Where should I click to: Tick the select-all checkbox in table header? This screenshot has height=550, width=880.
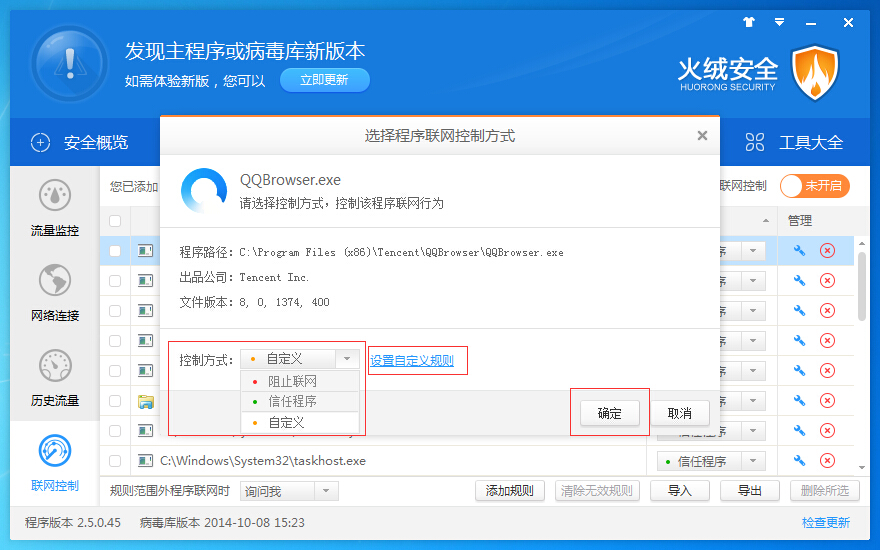pyautogui.click(x=115, y=221)
